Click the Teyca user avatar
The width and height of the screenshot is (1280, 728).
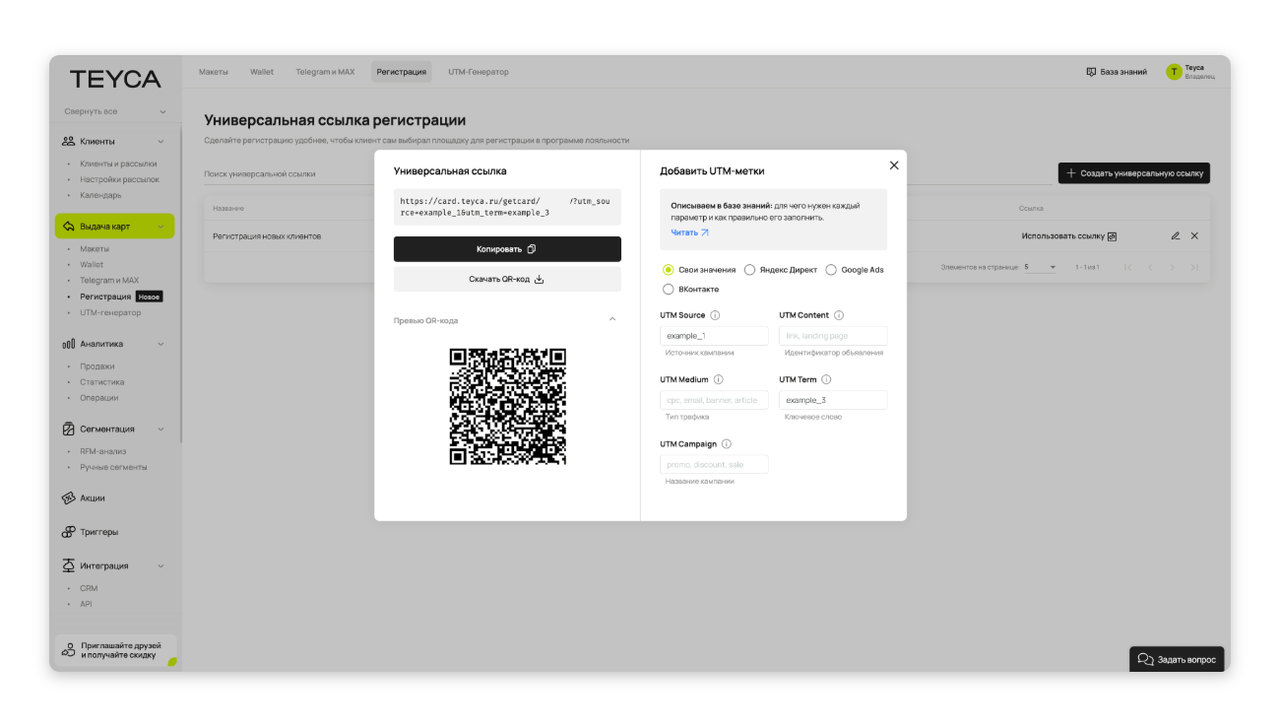1174,72
